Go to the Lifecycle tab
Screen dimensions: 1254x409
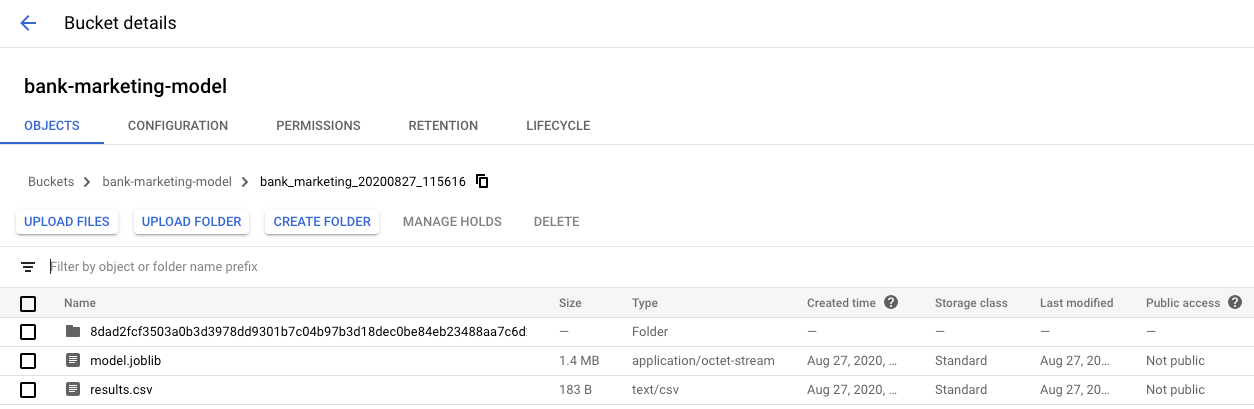tap(558, 126)
